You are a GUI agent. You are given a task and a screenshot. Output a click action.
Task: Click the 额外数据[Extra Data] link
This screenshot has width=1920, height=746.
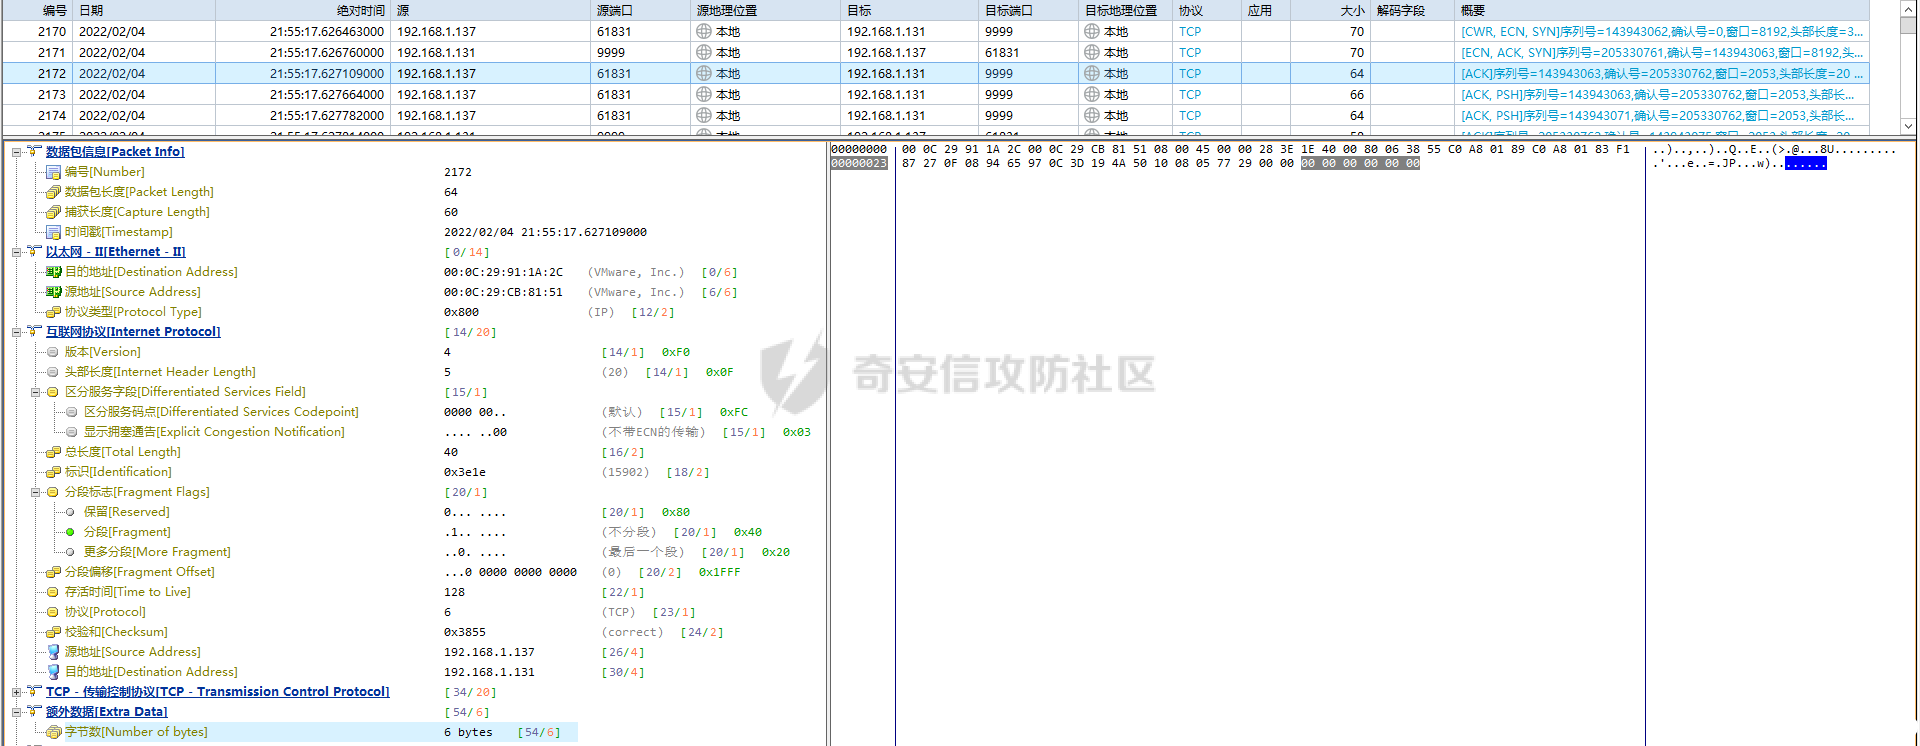pos(106,712)
